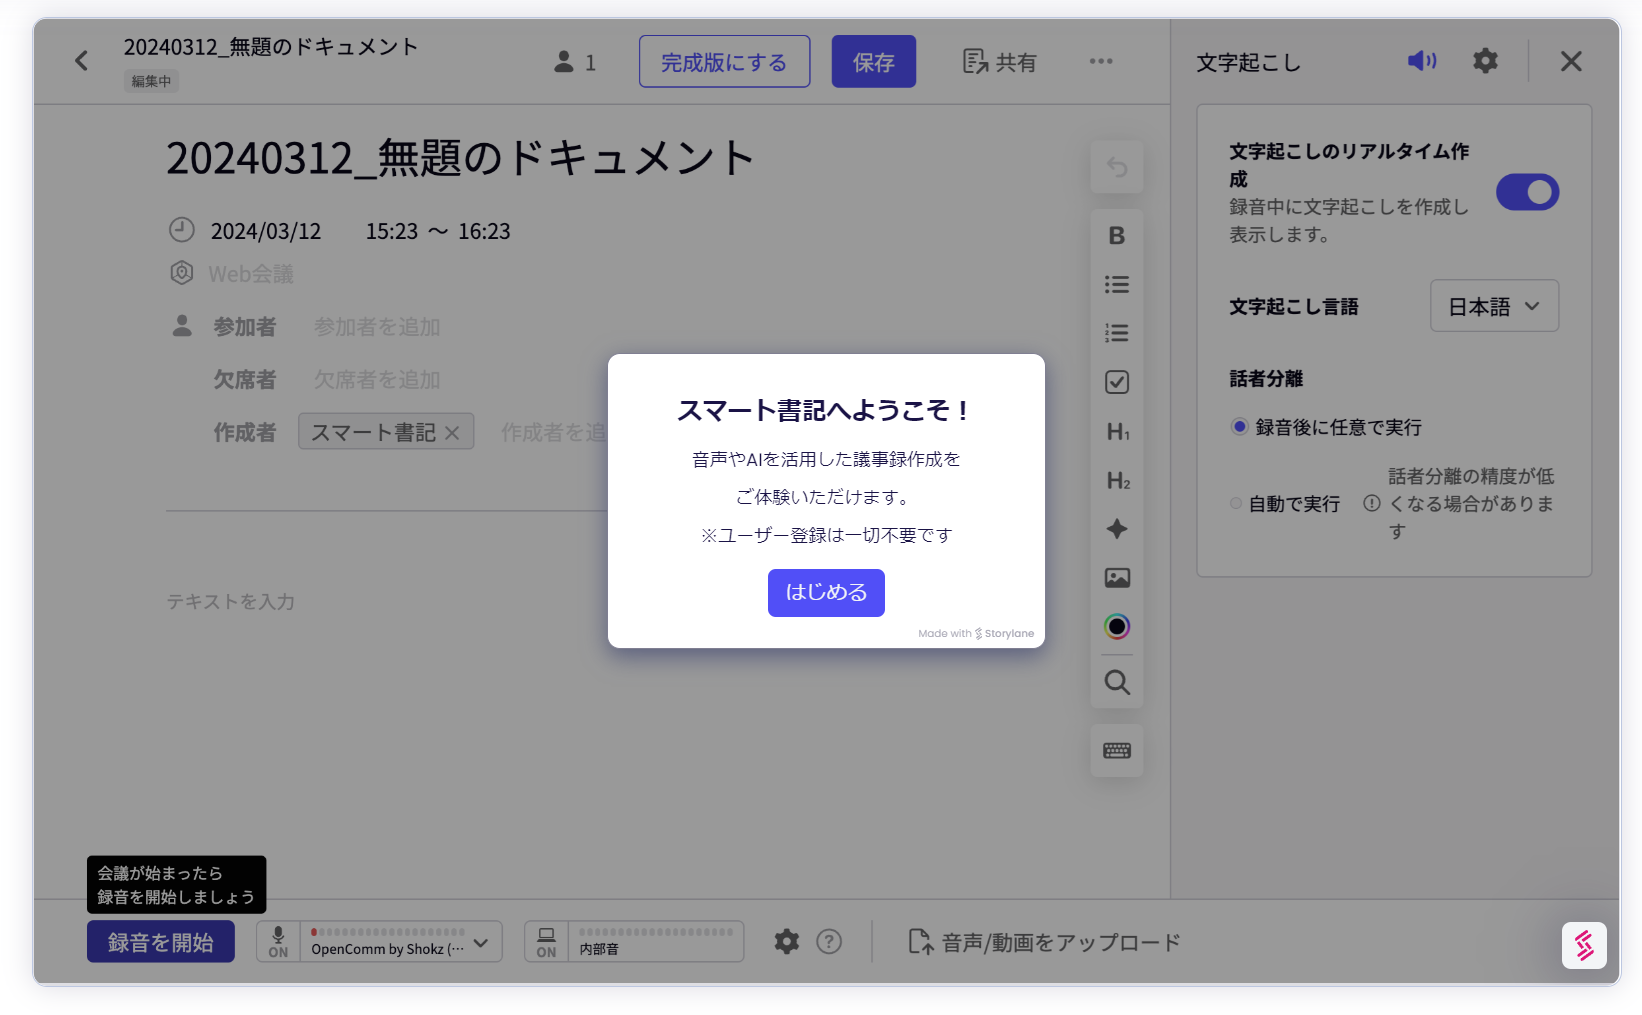Screen dimensions: 1642x1015
Task: Select 自動で実行 radio option
Action: 1236,504
